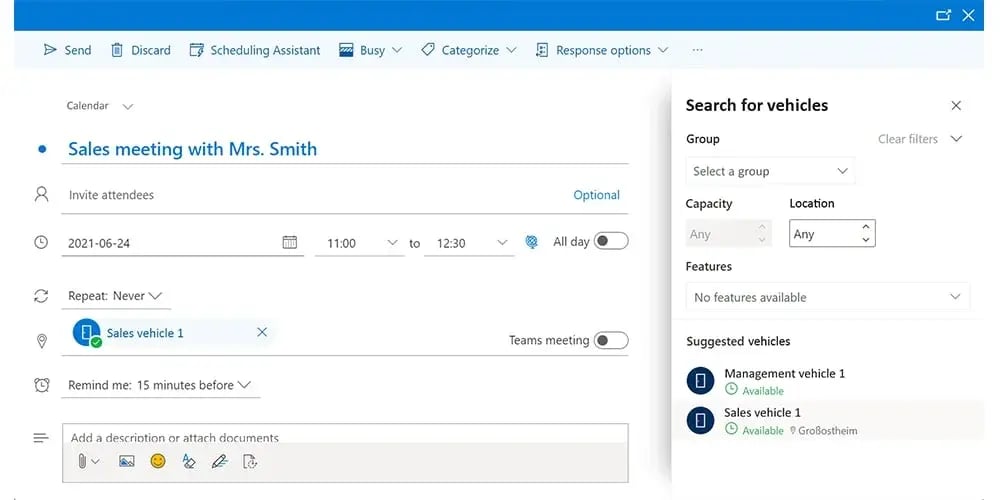Collapse the filters chevron beside Clear filters
1000x500 pixels.
pyautogui.click(x=955, y=139)
